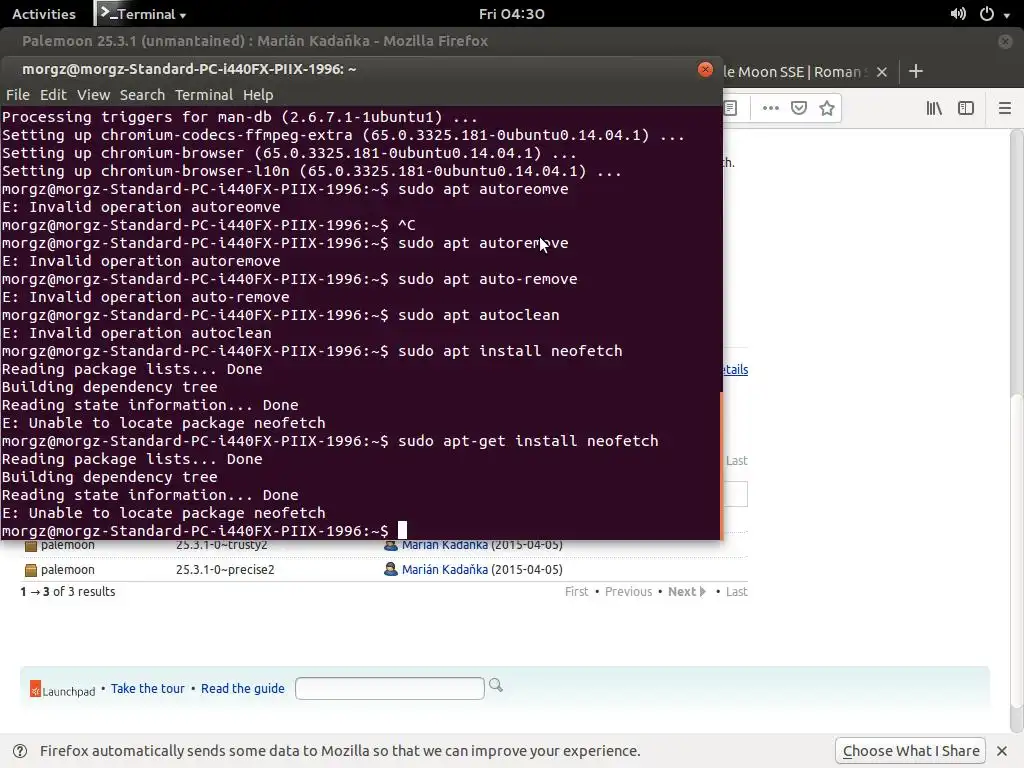
Task: Open the terminal View menu
Action: [93, 95]
